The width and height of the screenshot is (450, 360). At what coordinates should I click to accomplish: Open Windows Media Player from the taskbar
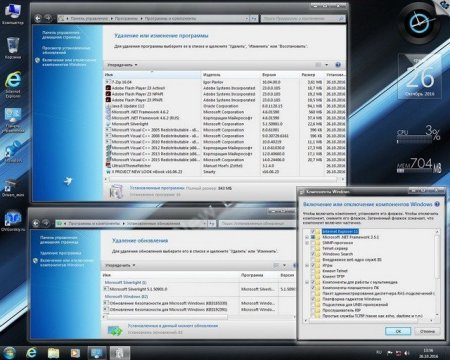(x=75, y=353)
